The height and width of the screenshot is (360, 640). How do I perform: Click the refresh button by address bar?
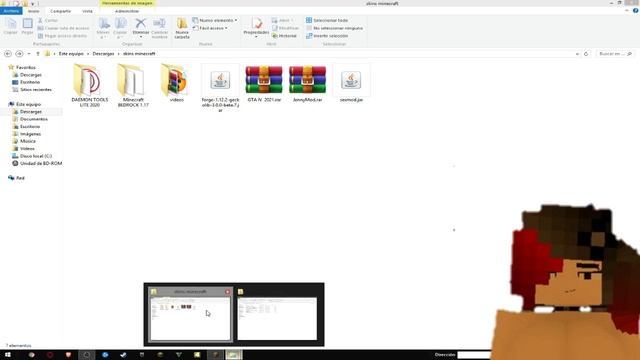(x=586, y=54)
